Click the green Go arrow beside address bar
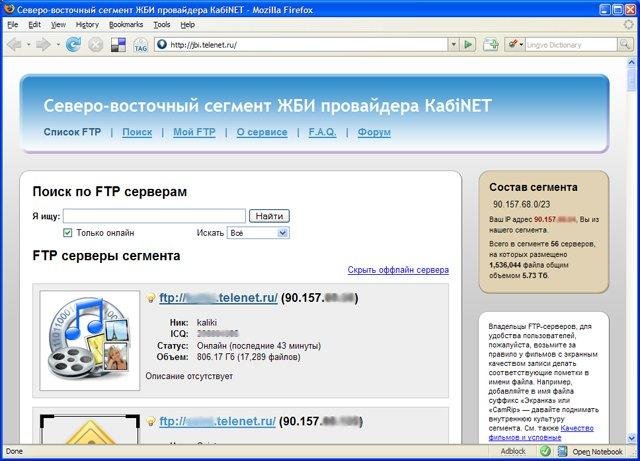The height and width of the screenshot is (461, 640). point(468,45)
